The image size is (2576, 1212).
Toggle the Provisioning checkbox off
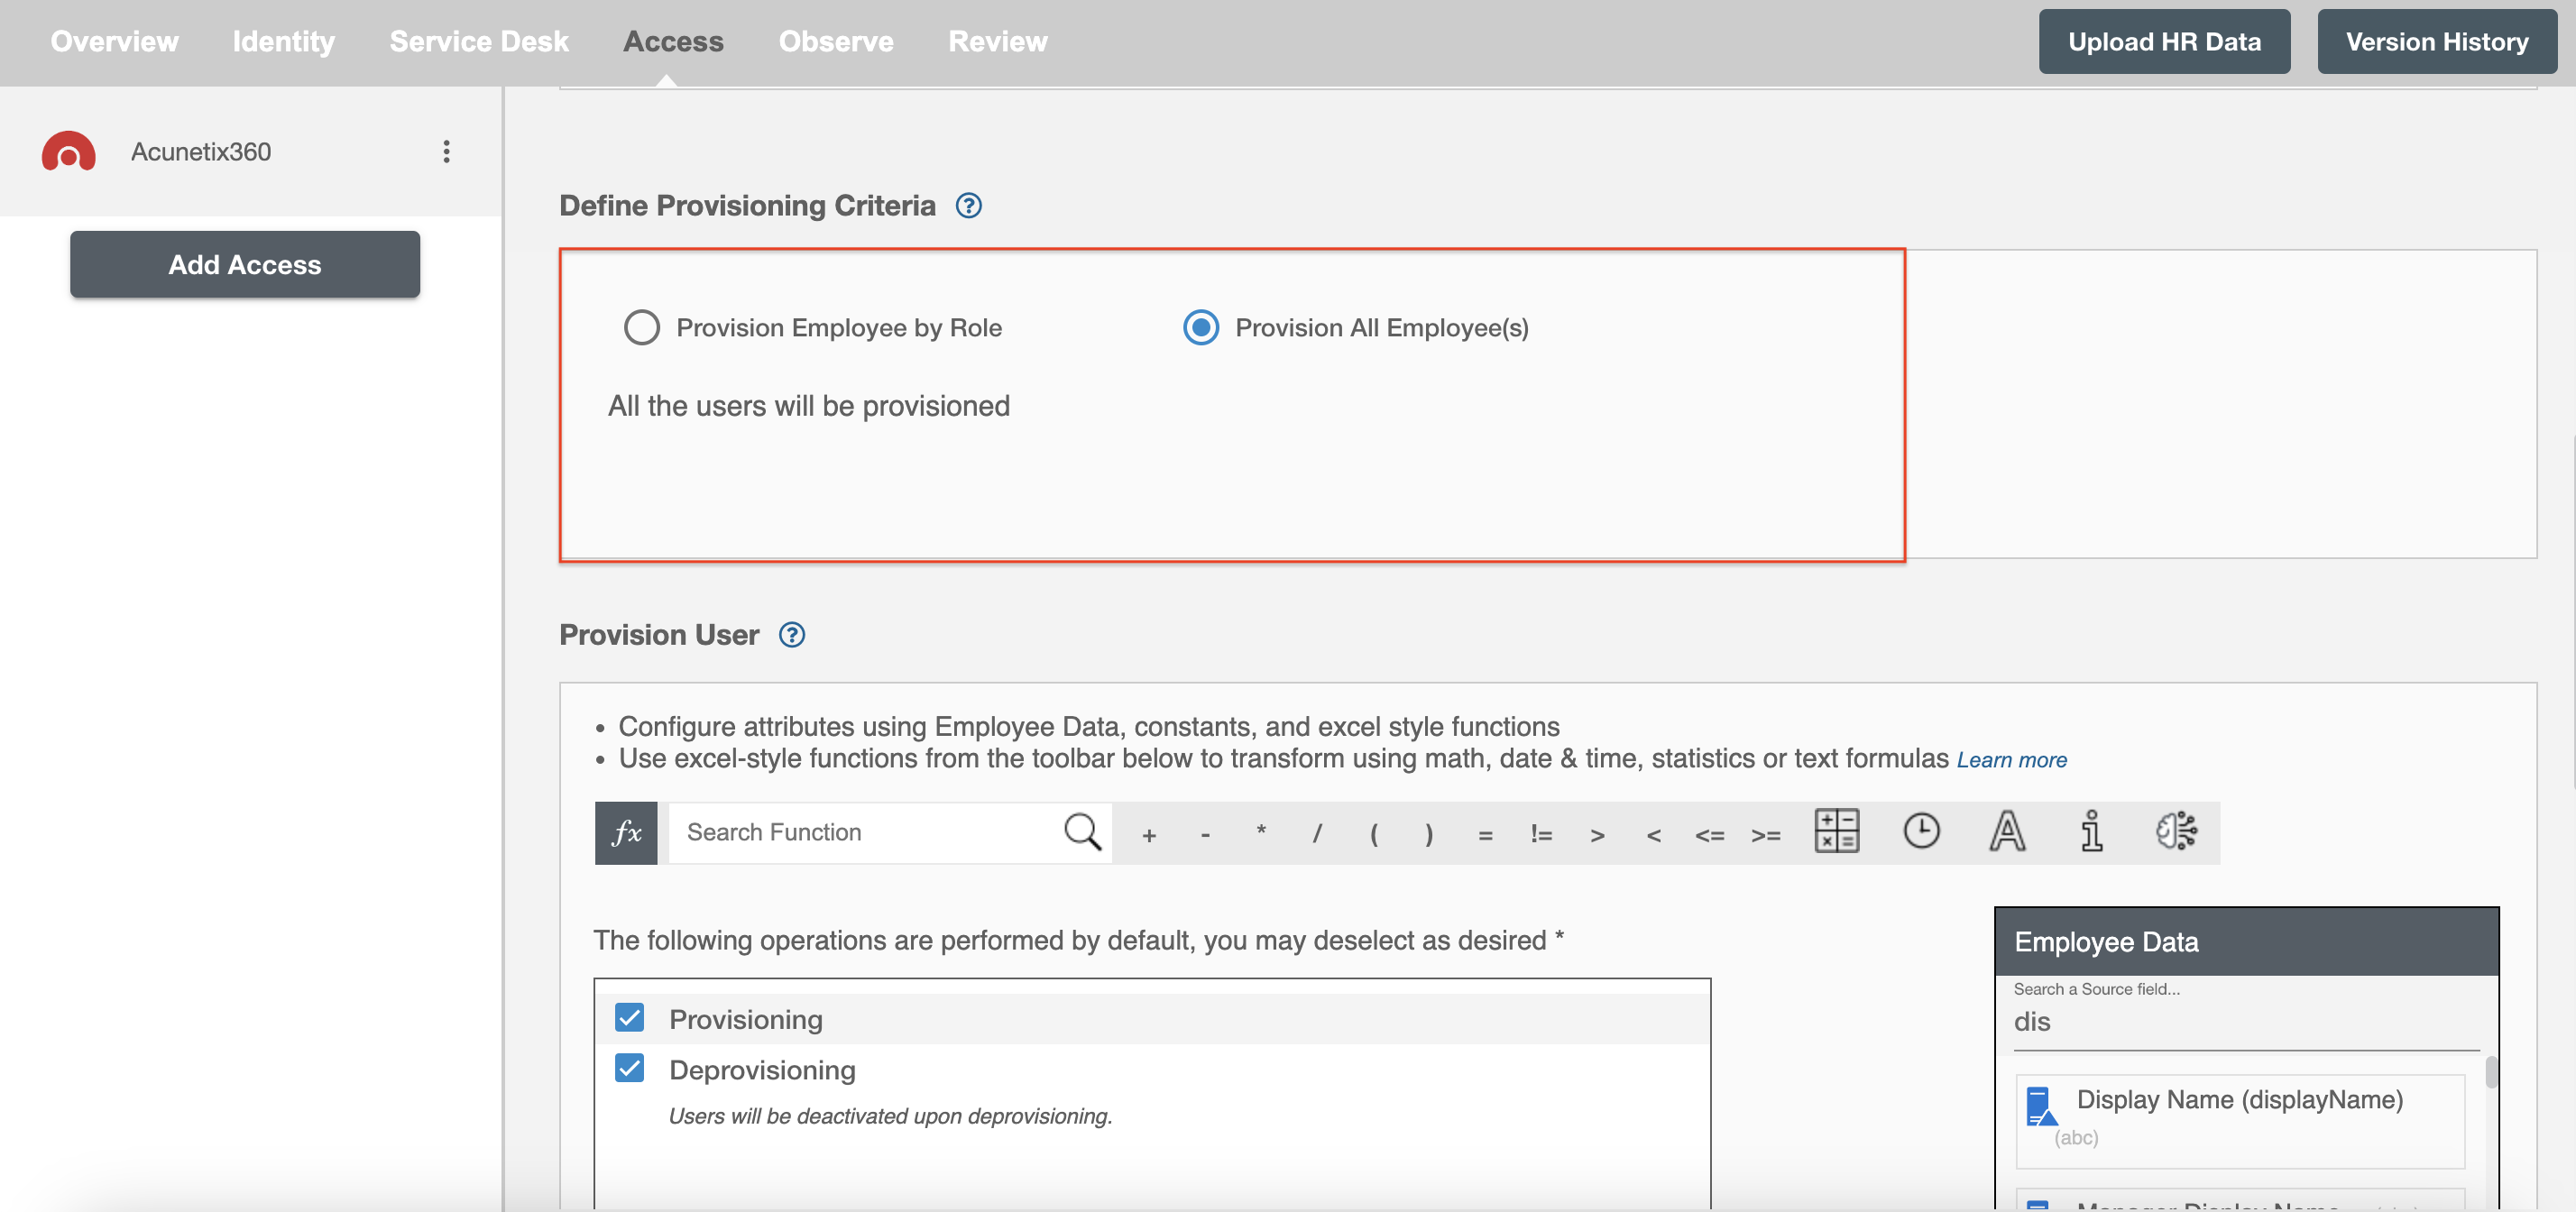pos(630,1015)
